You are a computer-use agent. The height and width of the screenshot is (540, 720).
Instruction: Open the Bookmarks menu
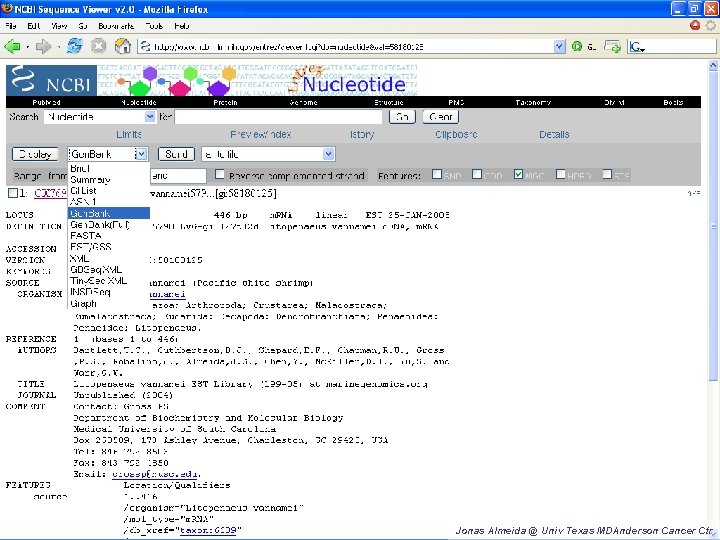116,26
